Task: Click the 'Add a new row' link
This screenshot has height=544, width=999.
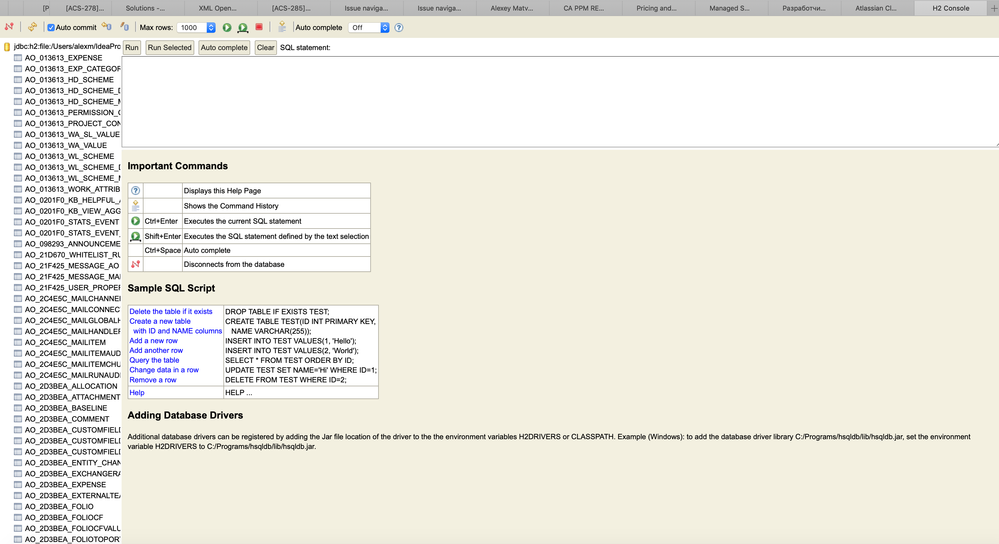Action: click(154, 341)
